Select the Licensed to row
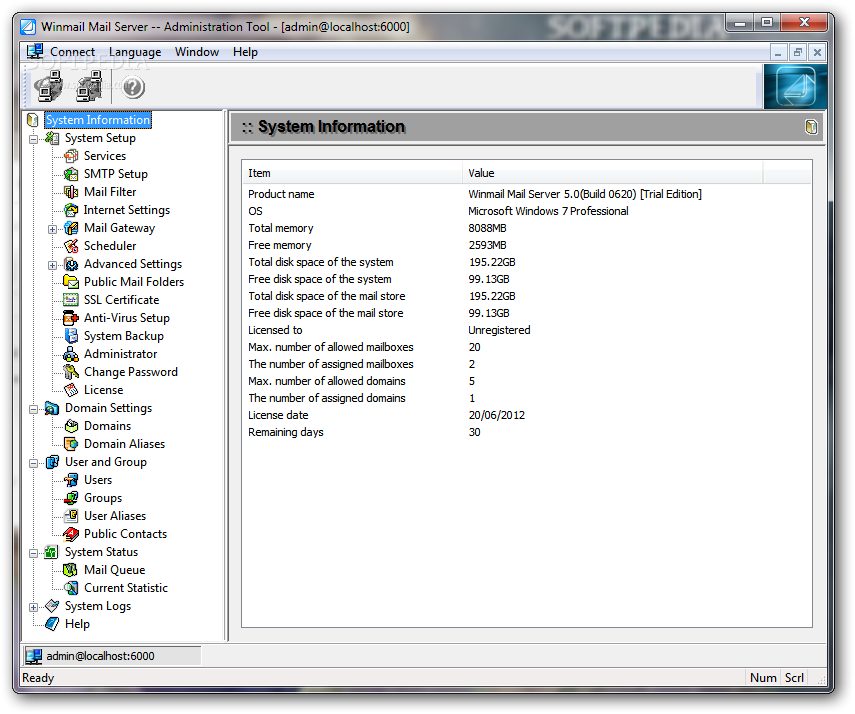Screen dimensions: 855x714 click(526, 330)
